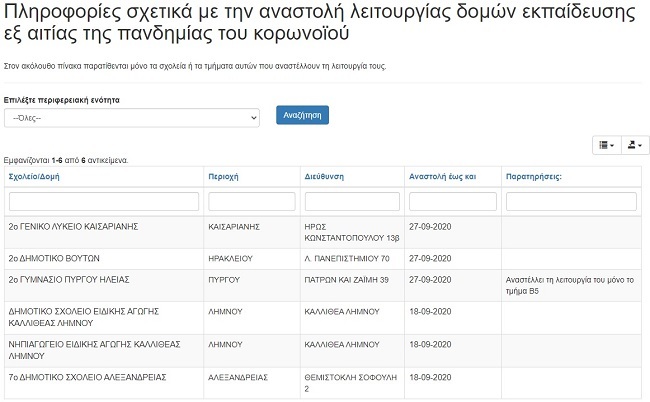Image resolution: width=650 pixels, height=402 pixels.
Task: Select the 2ο ΓΥΜΝΑΣΙΟ ΠΥΡΓΟΥ ΗΛΕΙΑΣ row
Action: pos(70,279)
